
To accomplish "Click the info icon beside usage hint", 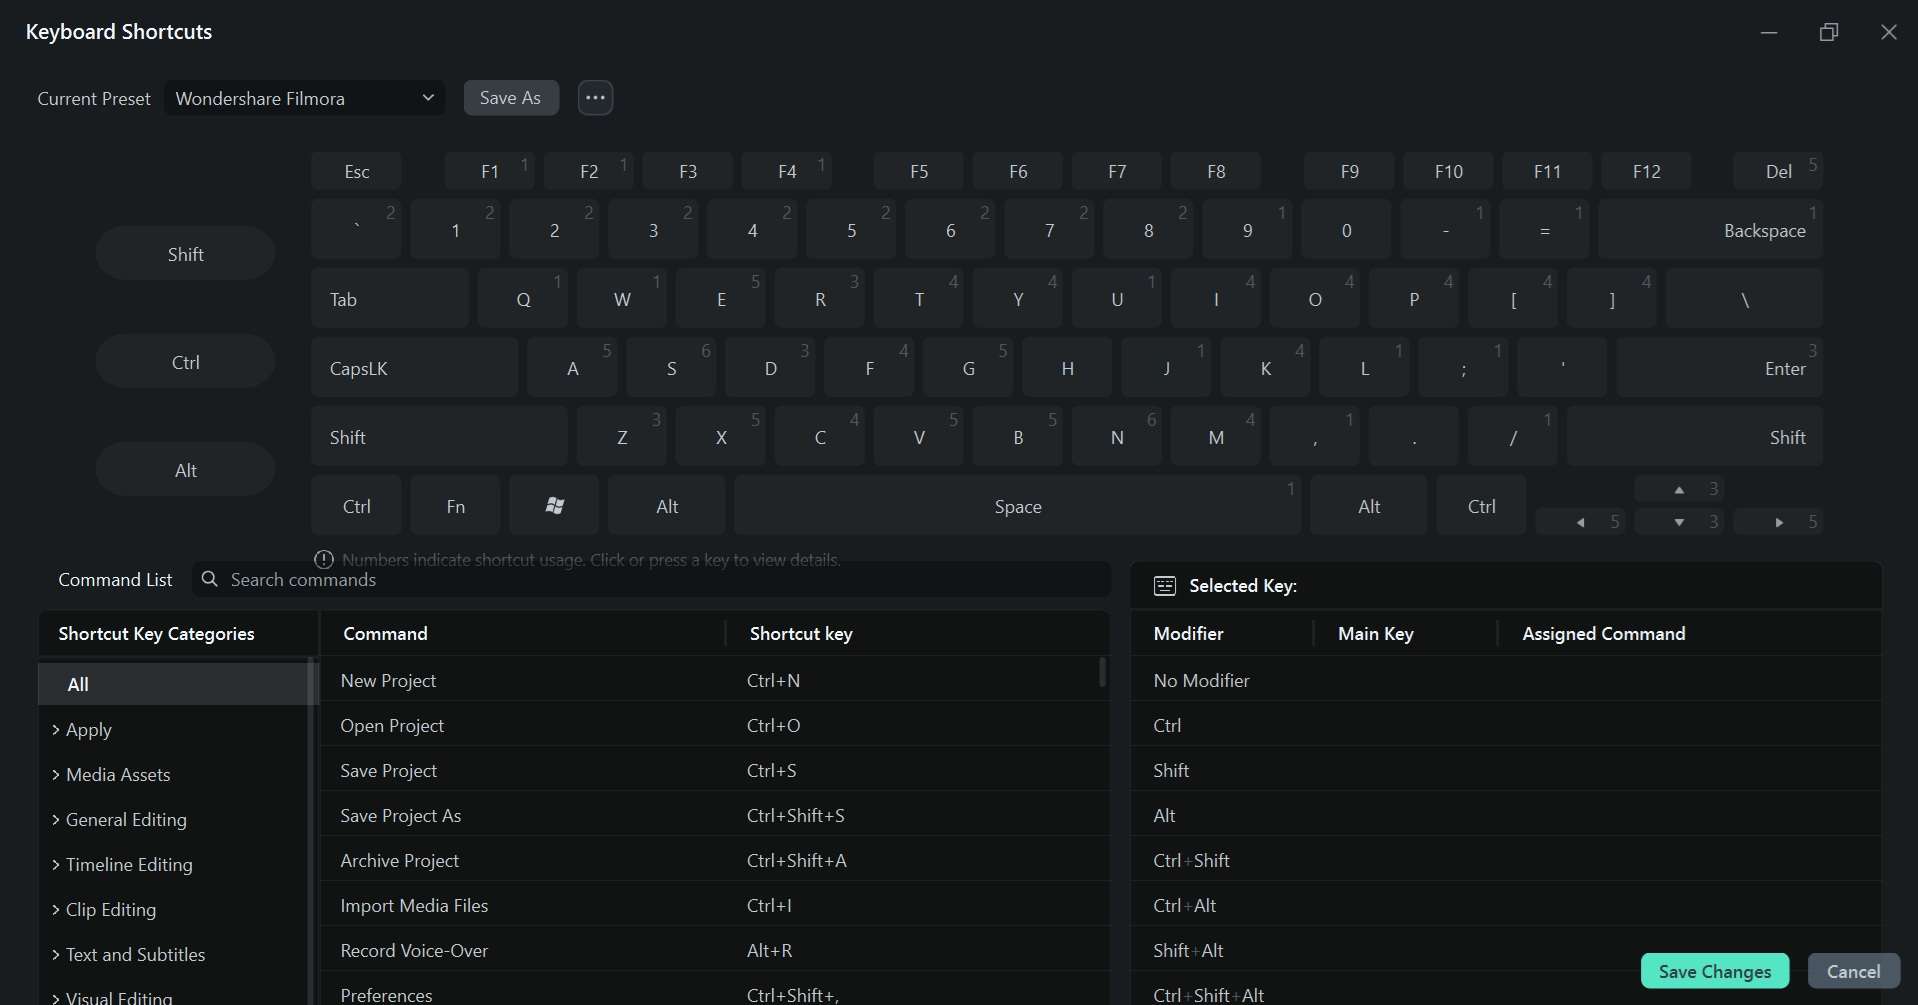I will point(324,559).
